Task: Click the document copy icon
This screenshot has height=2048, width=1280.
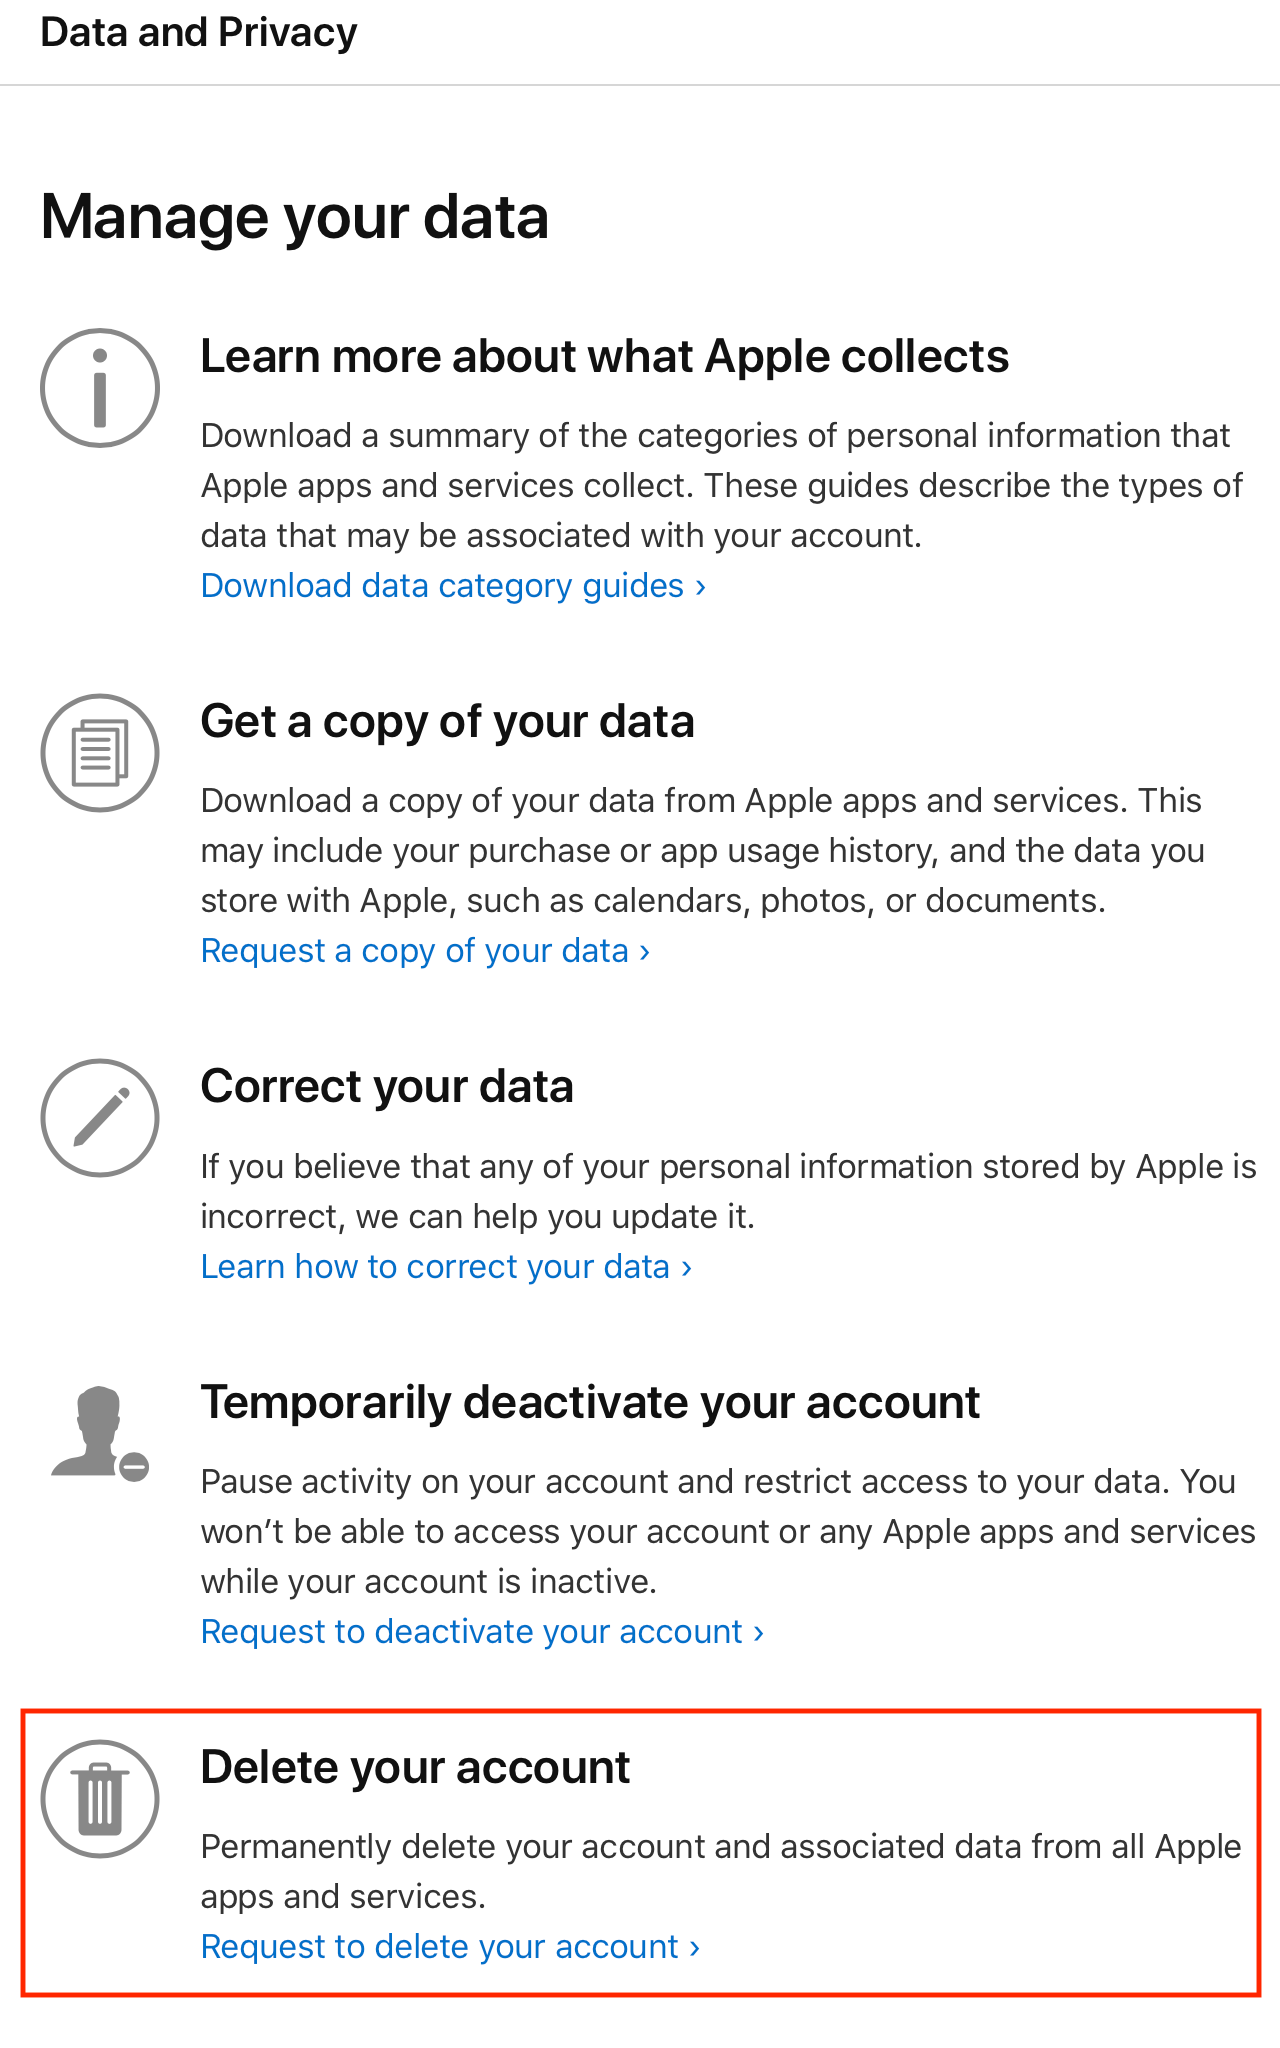Action: 100,753
